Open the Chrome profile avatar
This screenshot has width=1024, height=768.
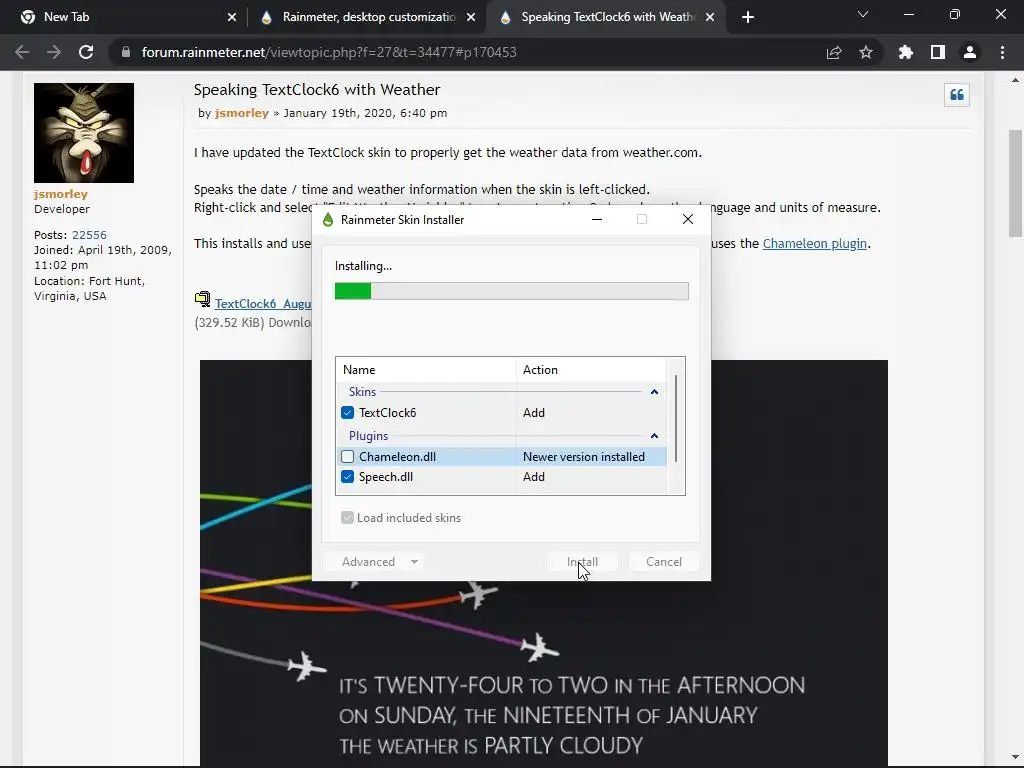(x=970, y=52)
